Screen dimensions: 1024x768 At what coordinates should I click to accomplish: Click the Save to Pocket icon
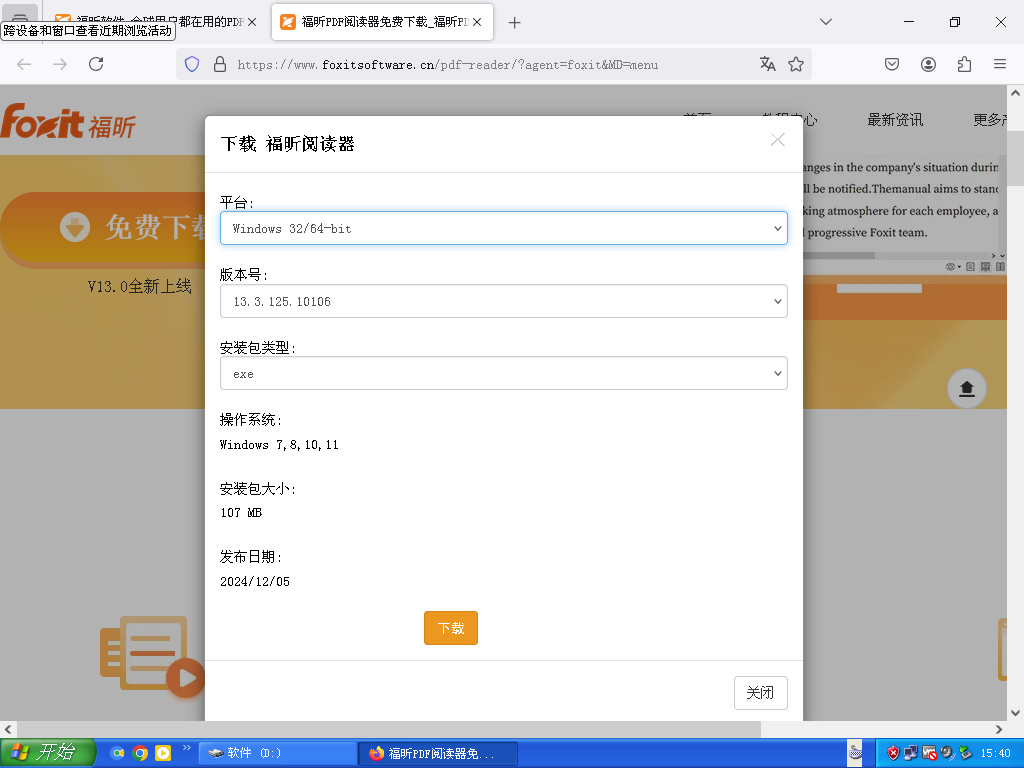point(892,64)
